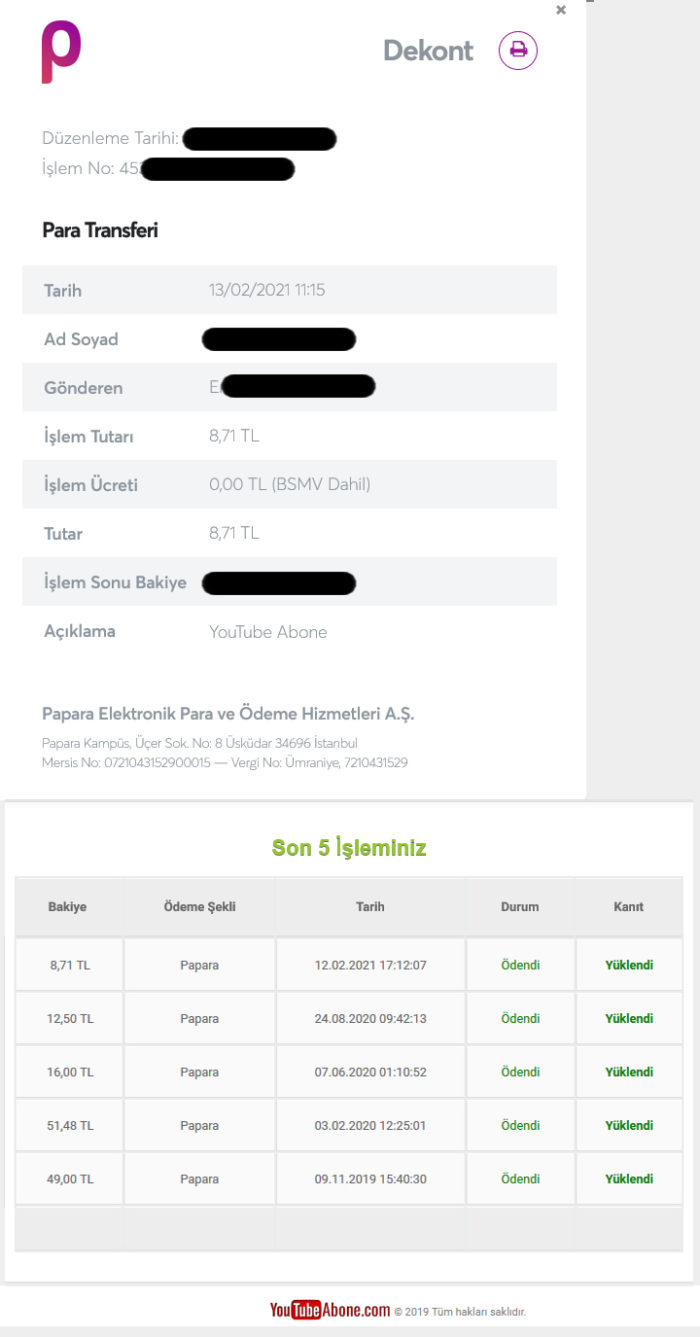Click the Ödeme Şekli column header
Screen dimensions: 700x1337
[199, 907]
